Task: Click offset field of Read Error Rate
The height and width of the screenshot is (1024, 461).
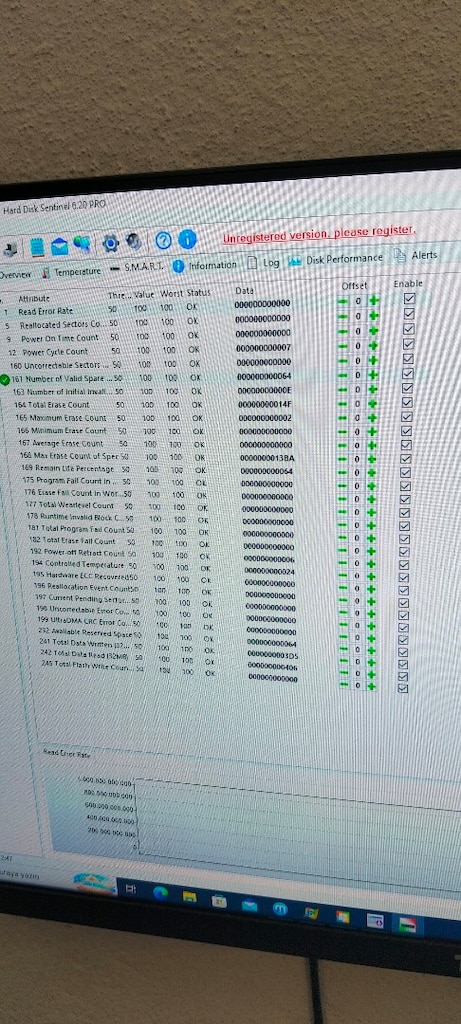Action: (358, 301)
